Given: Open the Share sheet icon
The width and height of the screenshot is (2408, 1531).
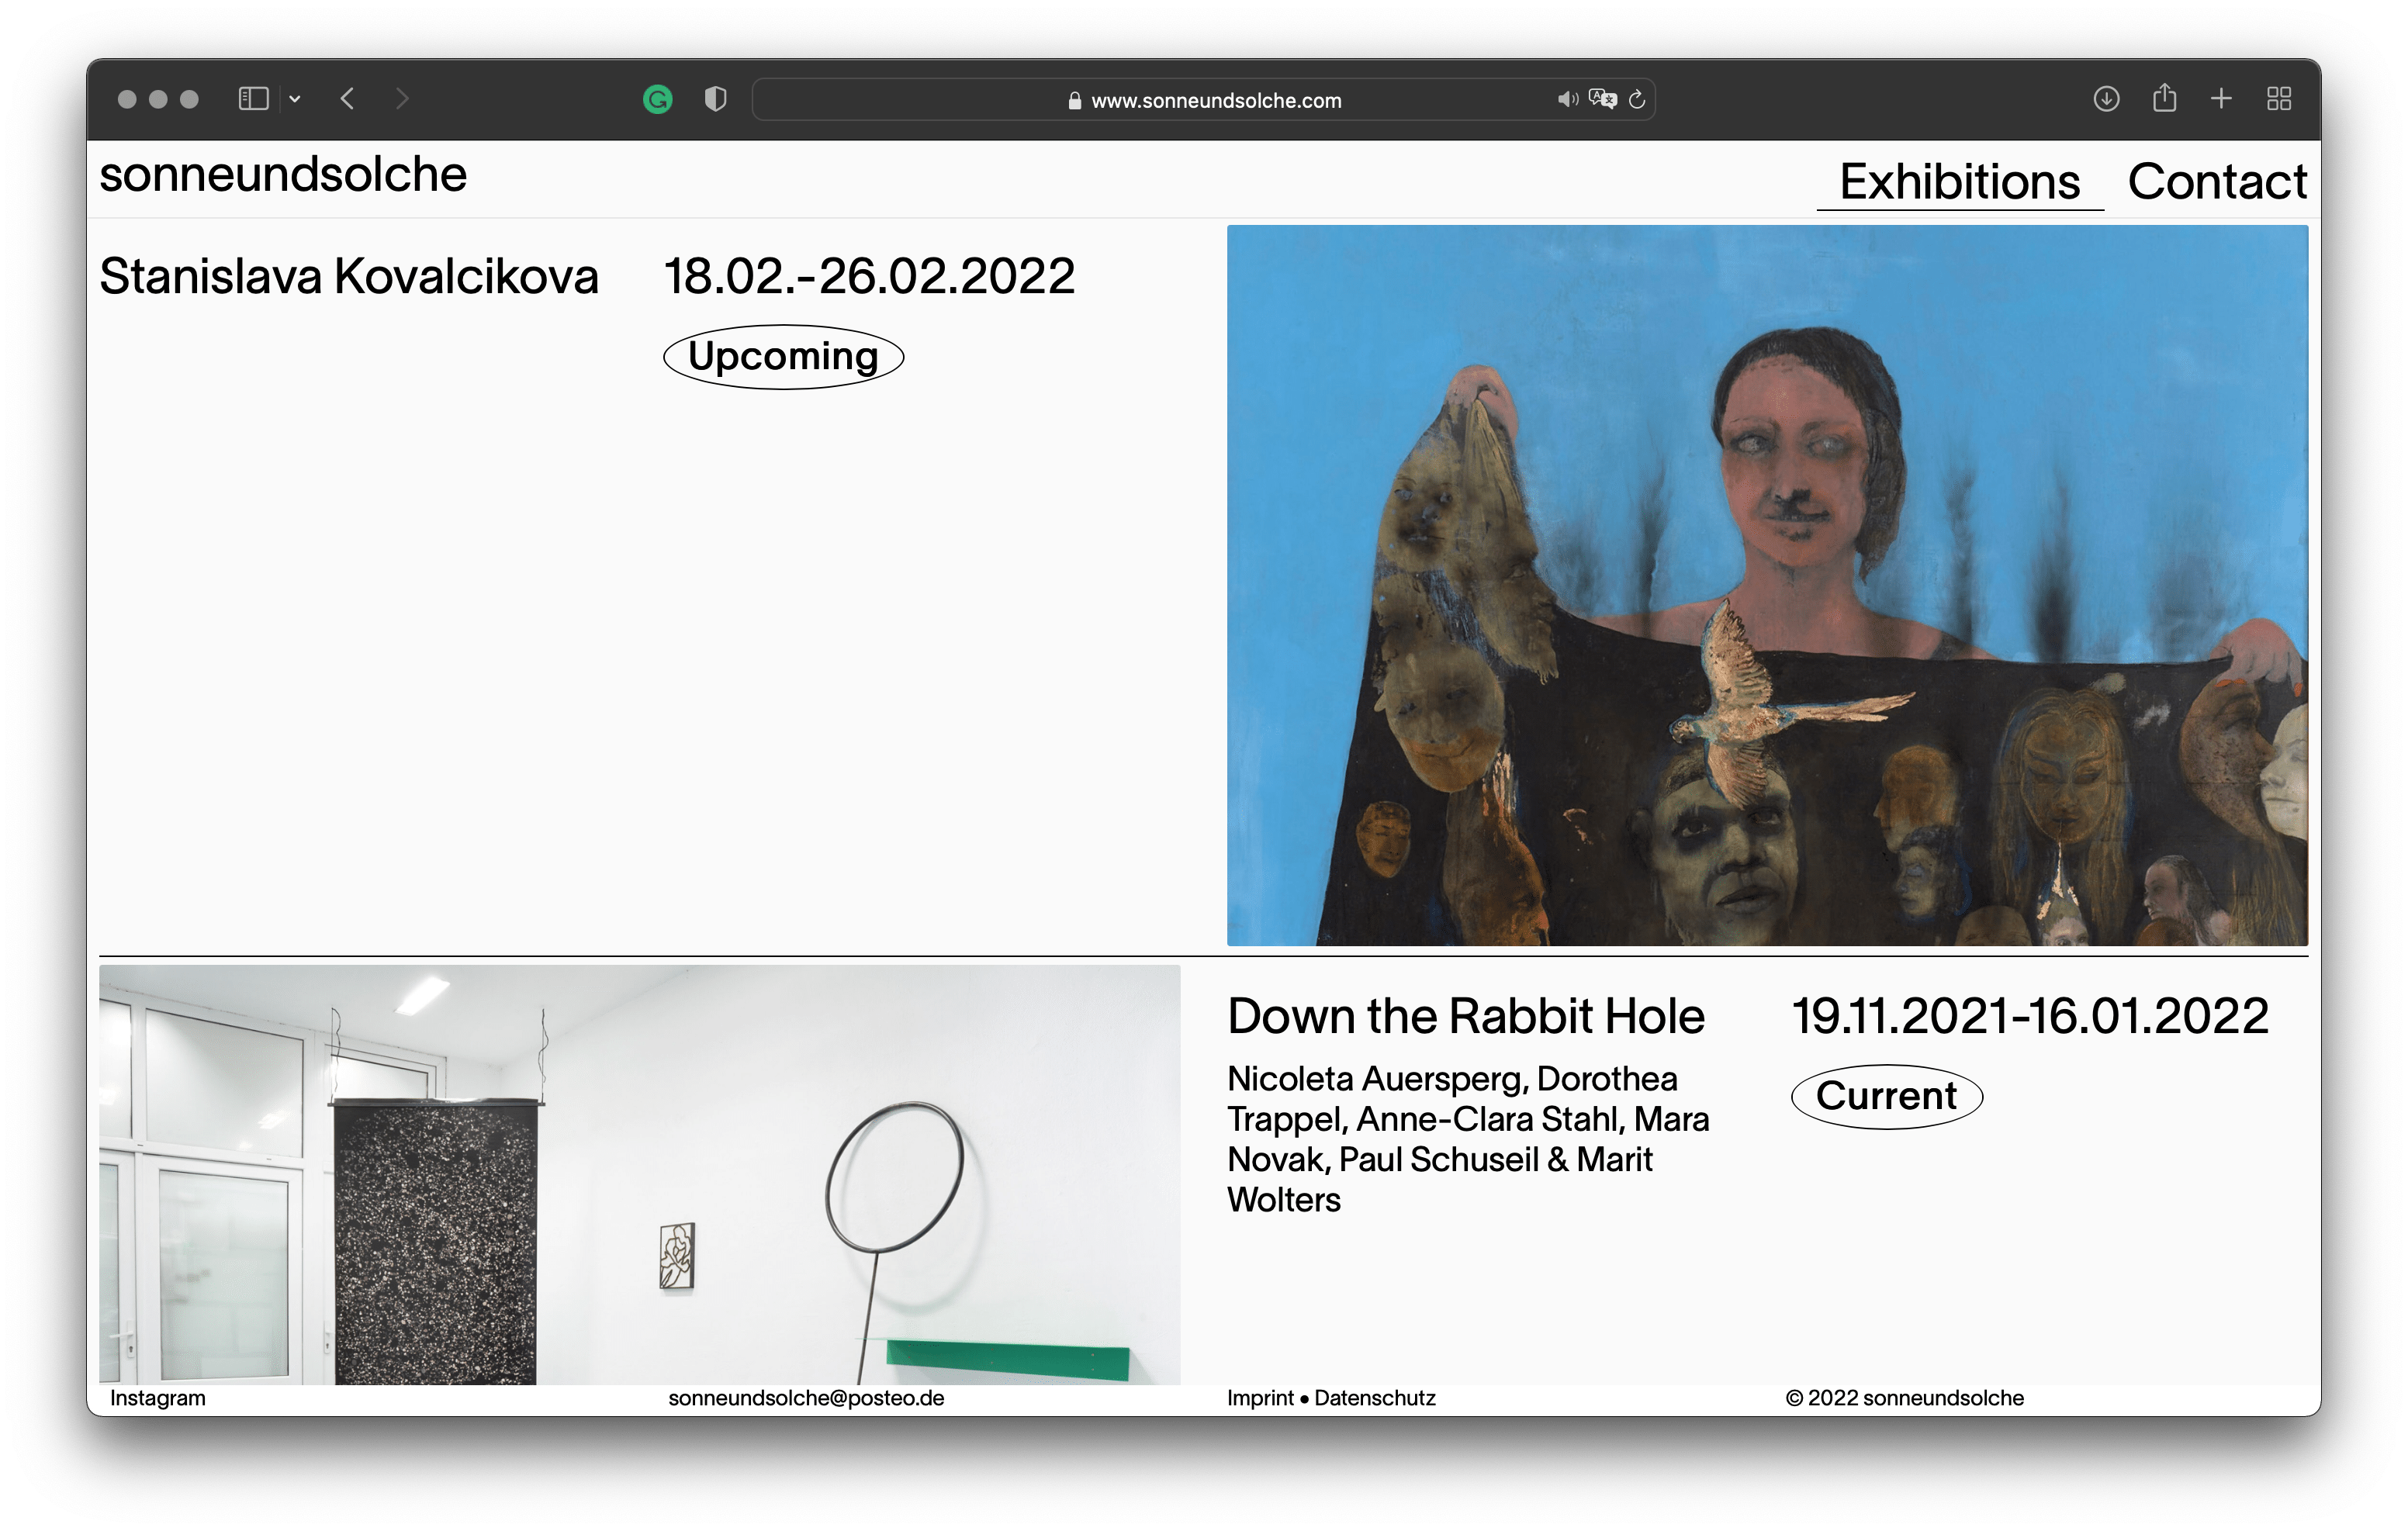Looking at the screenshot, I should (2164, 98).
